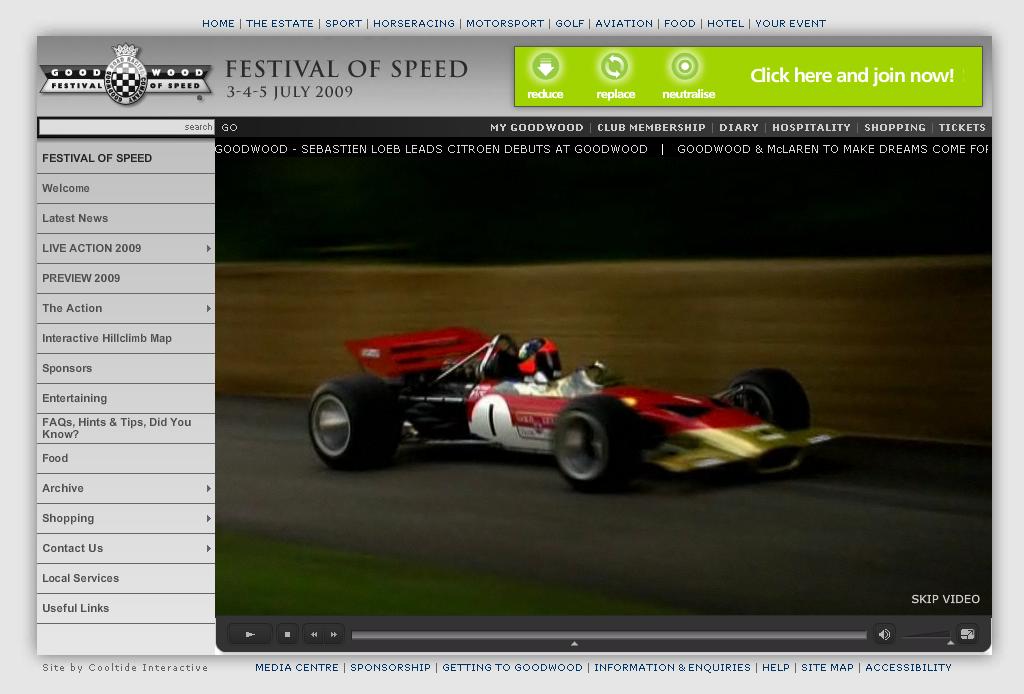
Task: Toggle fullscreen video mode
Action: point(967,634)
